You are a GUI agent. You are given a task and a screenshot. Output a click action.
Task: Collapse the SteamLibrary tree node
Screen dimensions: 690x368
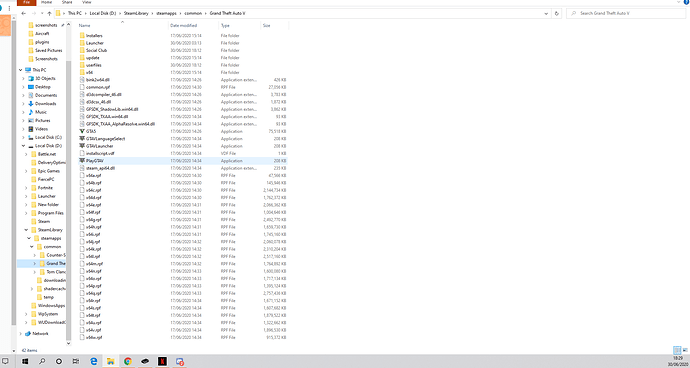pos(26,230)
